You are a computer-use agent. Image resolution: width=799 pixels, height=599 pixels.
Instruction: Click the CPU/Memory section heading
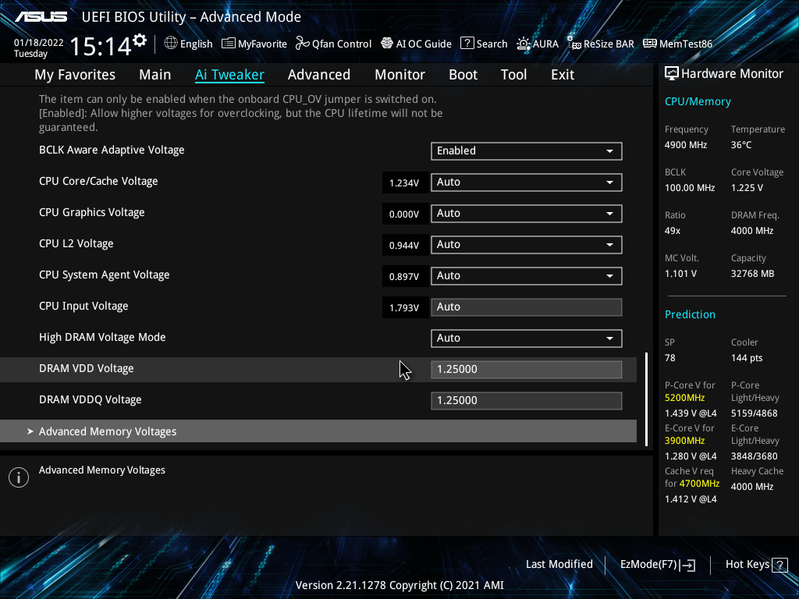tap(698, 101)
